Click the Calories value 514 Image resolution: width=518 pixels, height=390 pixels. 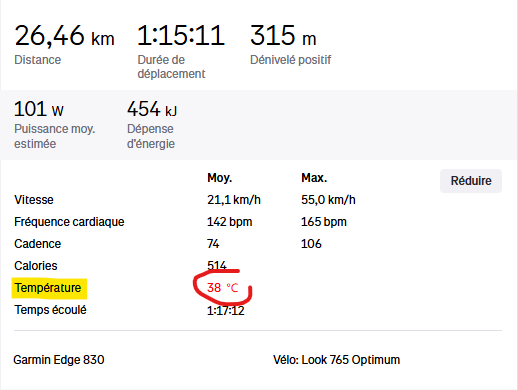(217, 266)
